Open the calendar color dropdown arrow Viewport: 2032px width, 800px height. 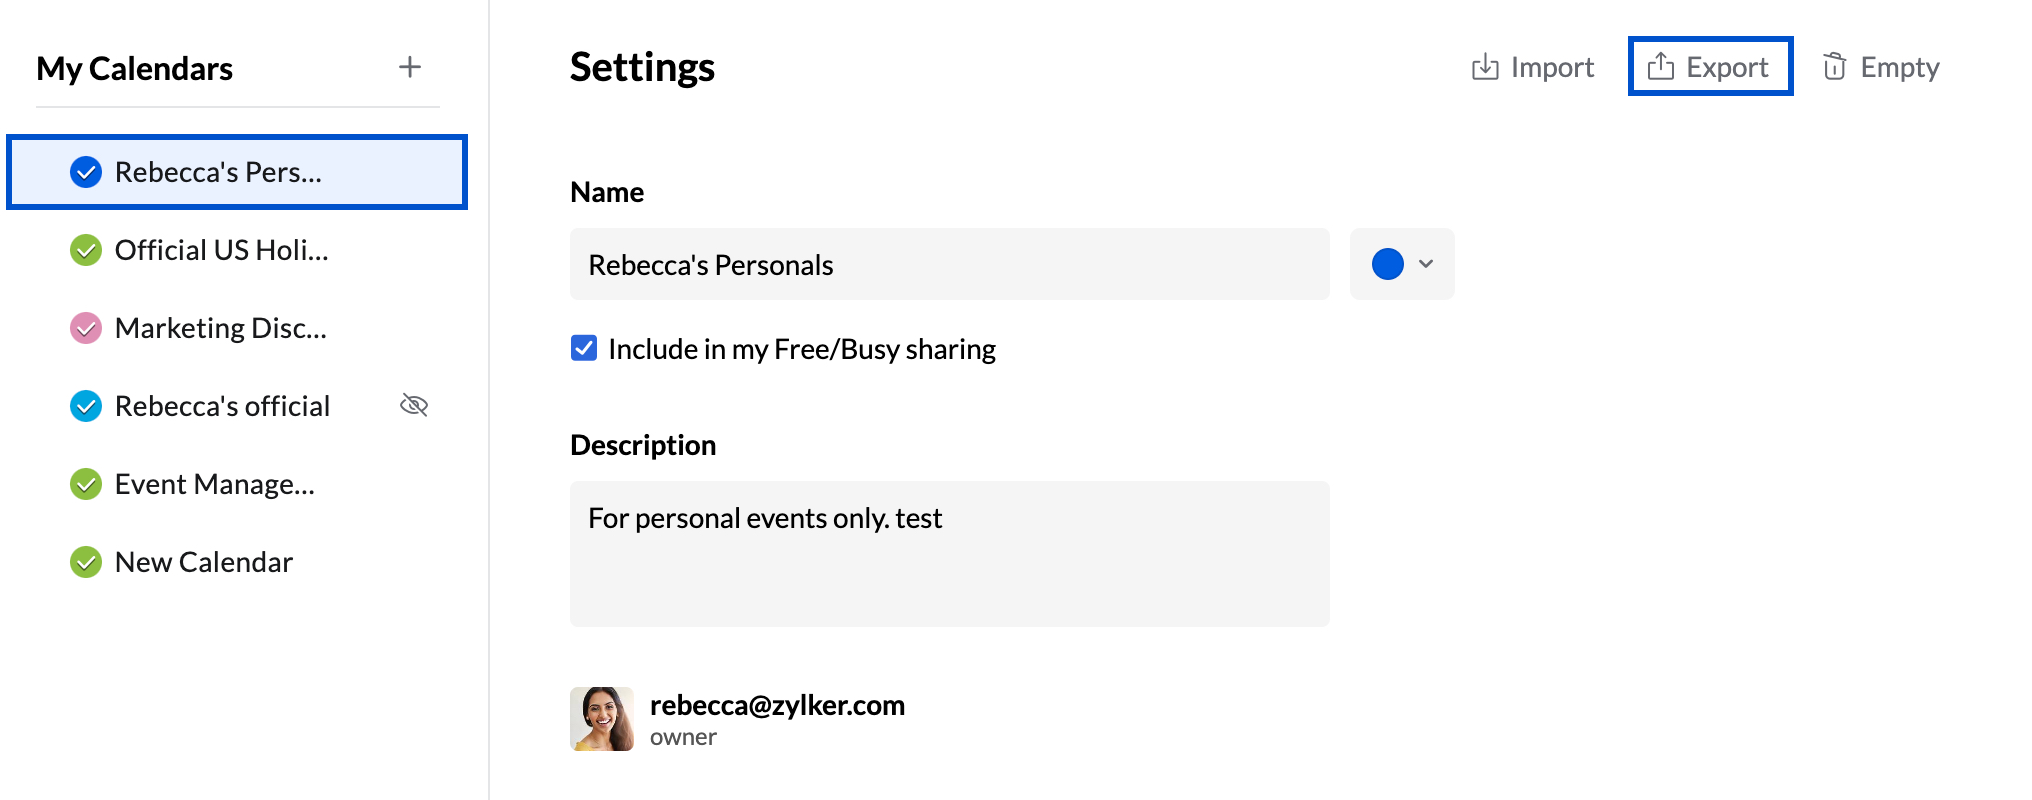pyautogui.click(x=1426, y=264)
